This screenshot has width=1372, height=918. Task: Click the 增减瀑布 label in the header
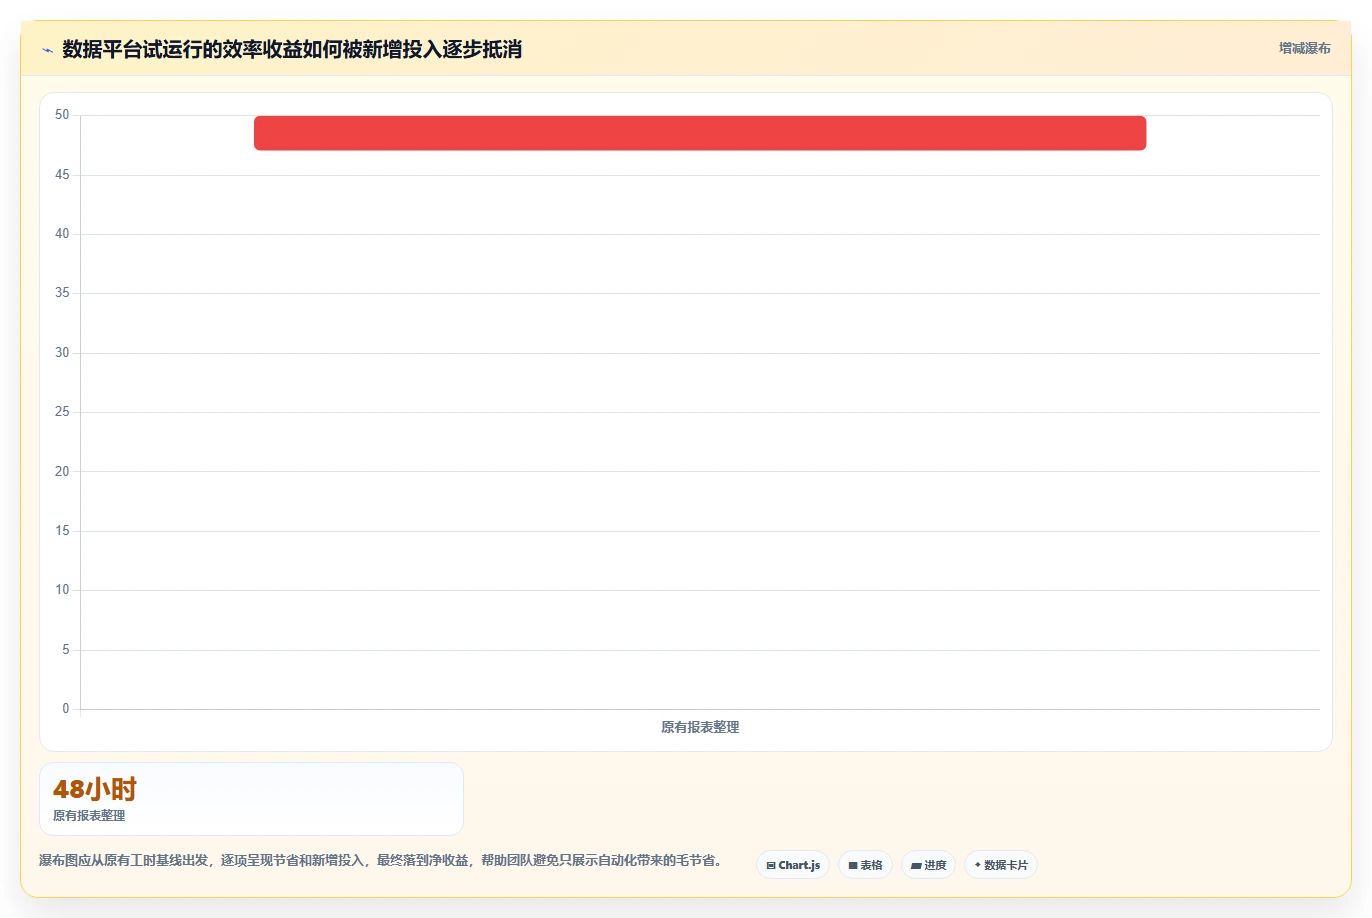1305,48
